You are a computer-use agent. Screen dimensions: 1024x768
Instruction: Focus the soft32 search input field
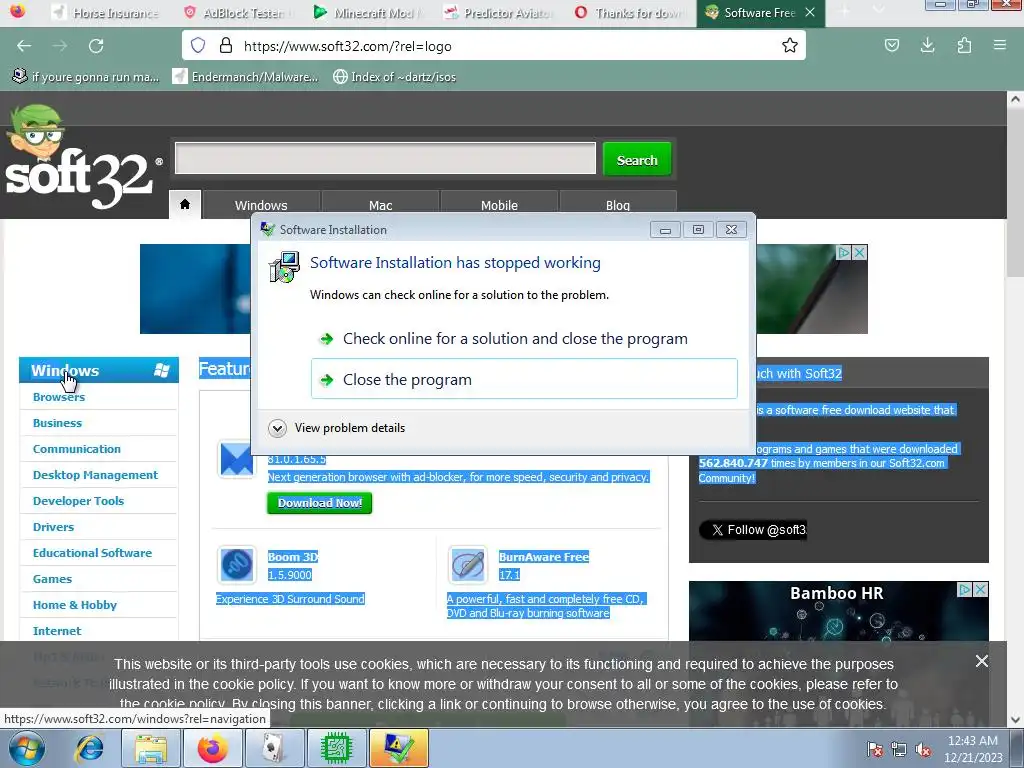(385, 158)
